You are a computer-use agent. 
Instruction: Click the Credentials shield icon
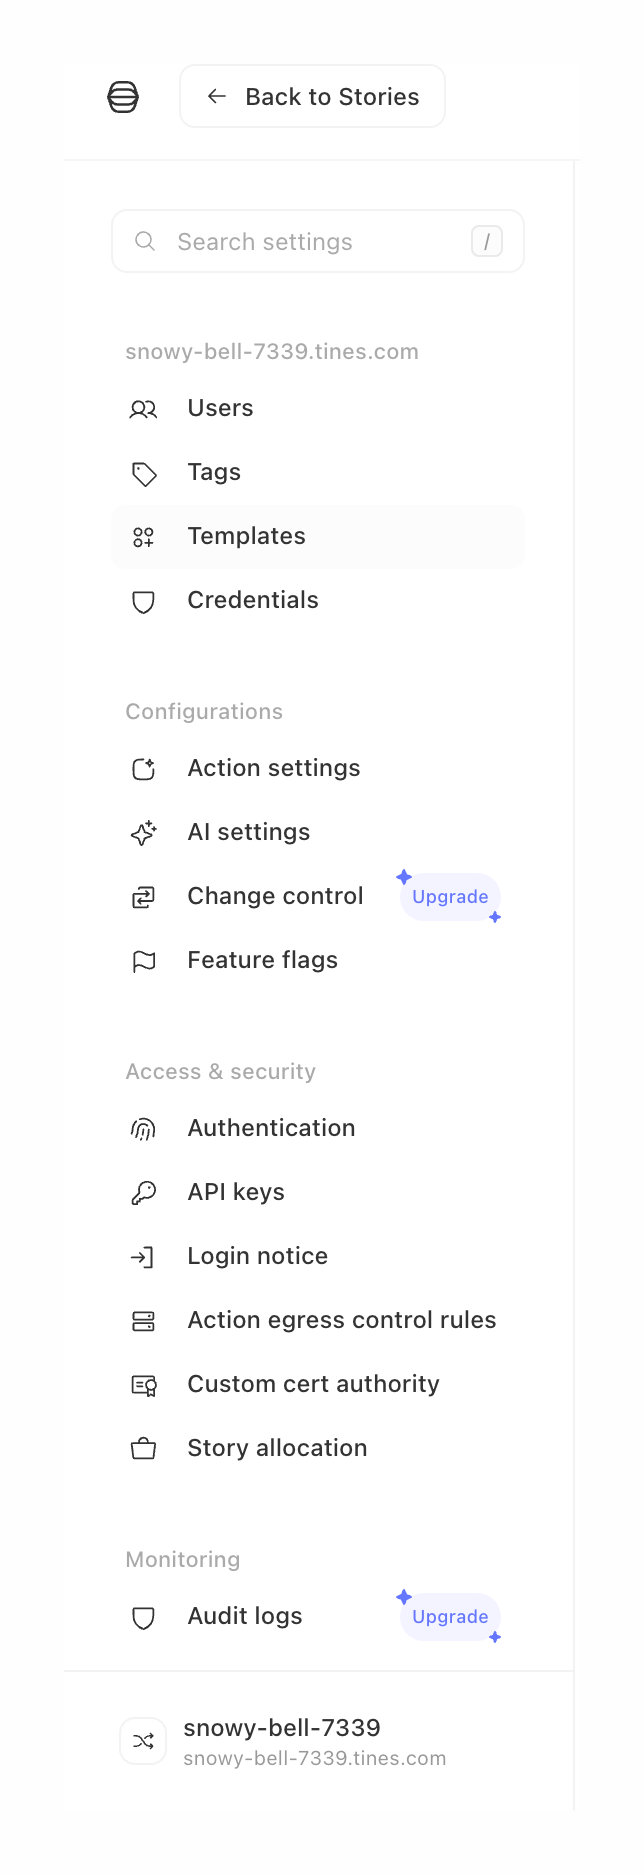point(144,601)
